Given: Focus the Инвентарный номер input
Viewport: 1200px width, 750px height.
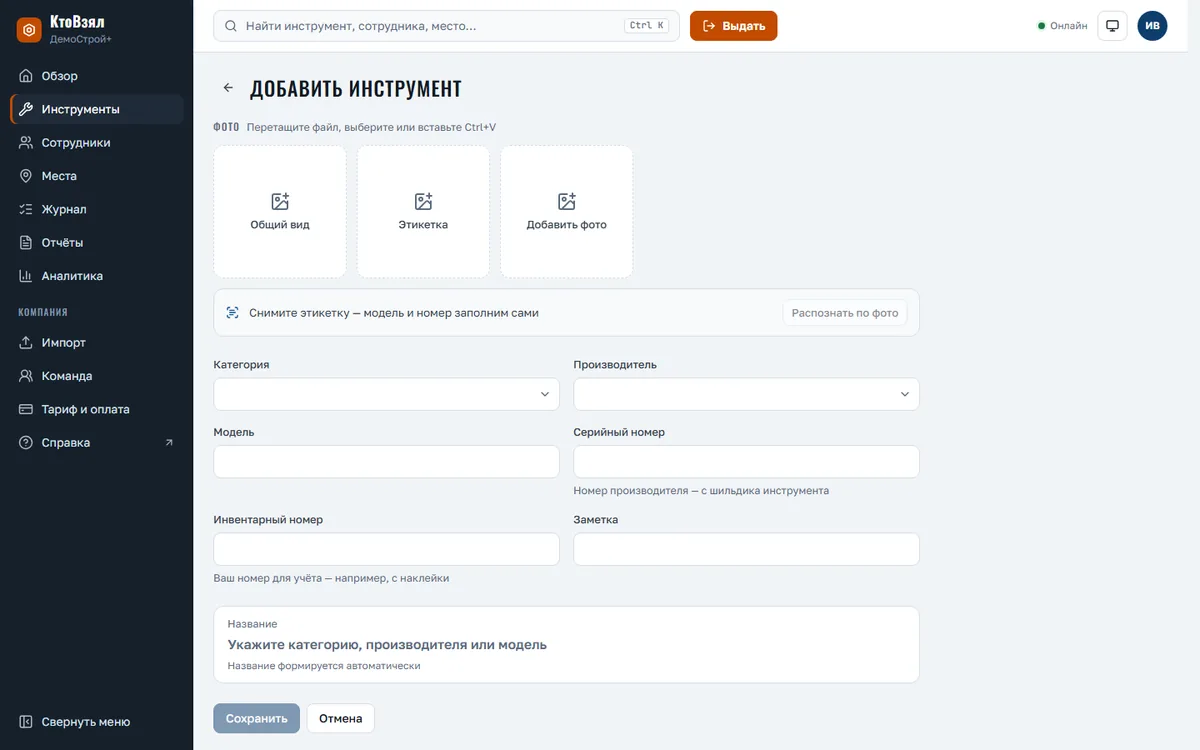Looking at the screenshot, I should (x=387, y=549).
